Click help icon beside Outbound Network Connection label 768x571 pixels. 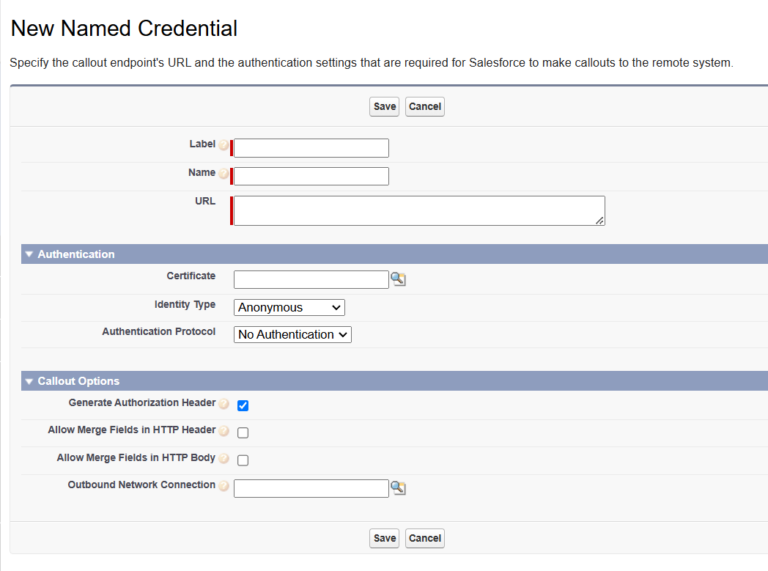(224, 486)
